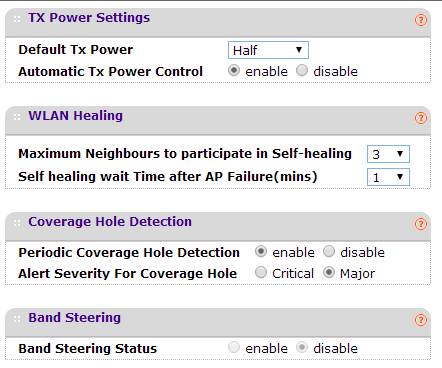Set alert severity to Critical
Screen dimensions: 442x368
click(261, 272)
